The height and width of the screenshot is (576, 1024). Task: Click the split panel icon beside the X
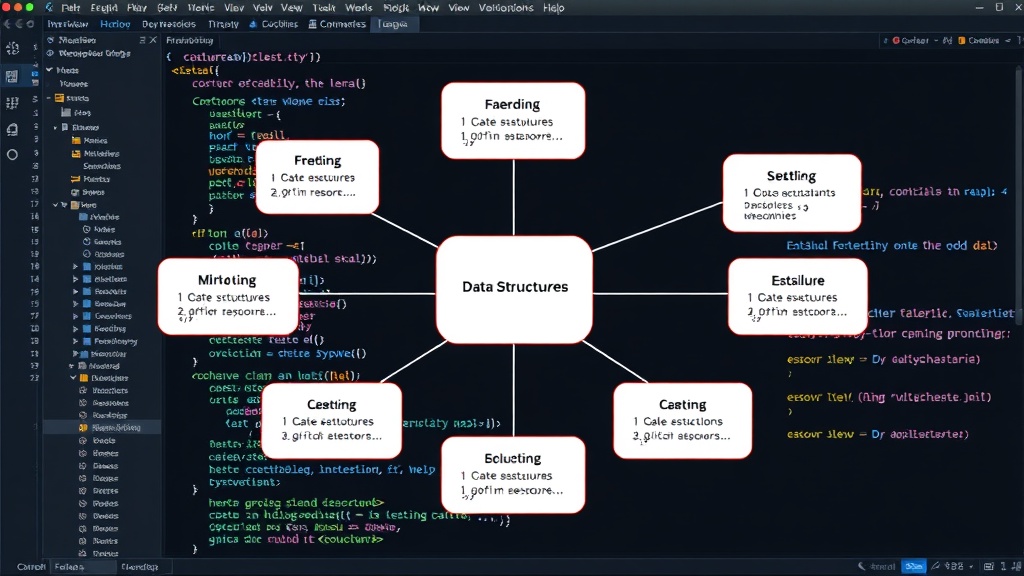(142, 40)
